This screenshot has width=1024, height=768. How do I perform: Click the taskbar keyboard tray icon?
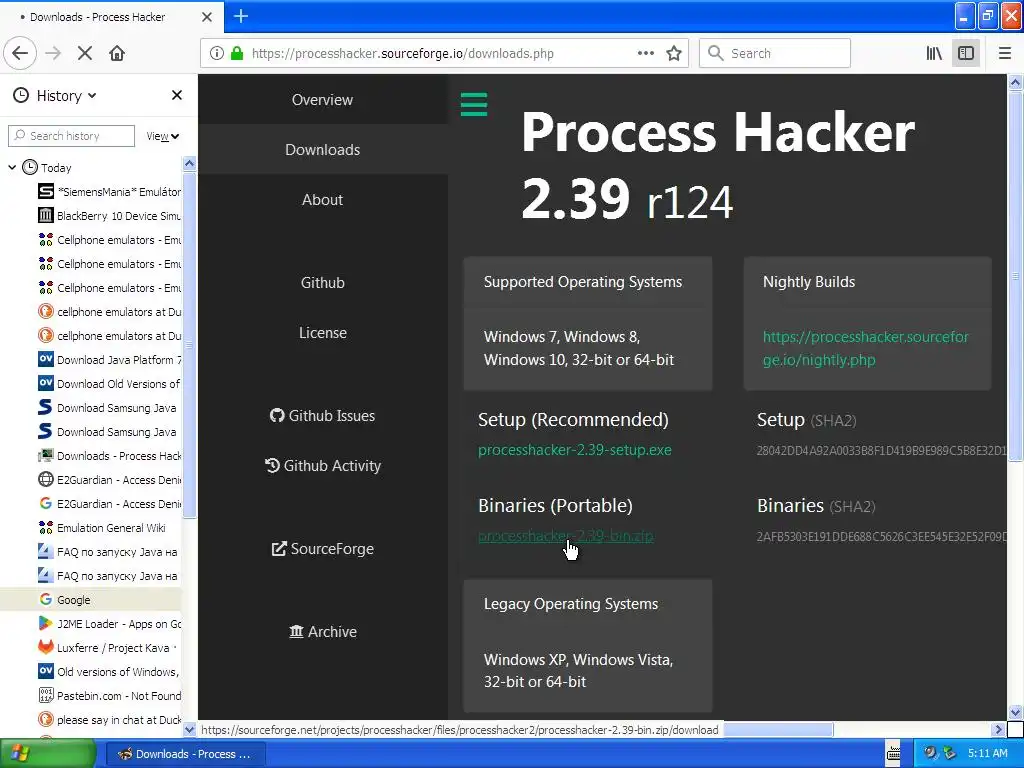[x=893, y=754]
